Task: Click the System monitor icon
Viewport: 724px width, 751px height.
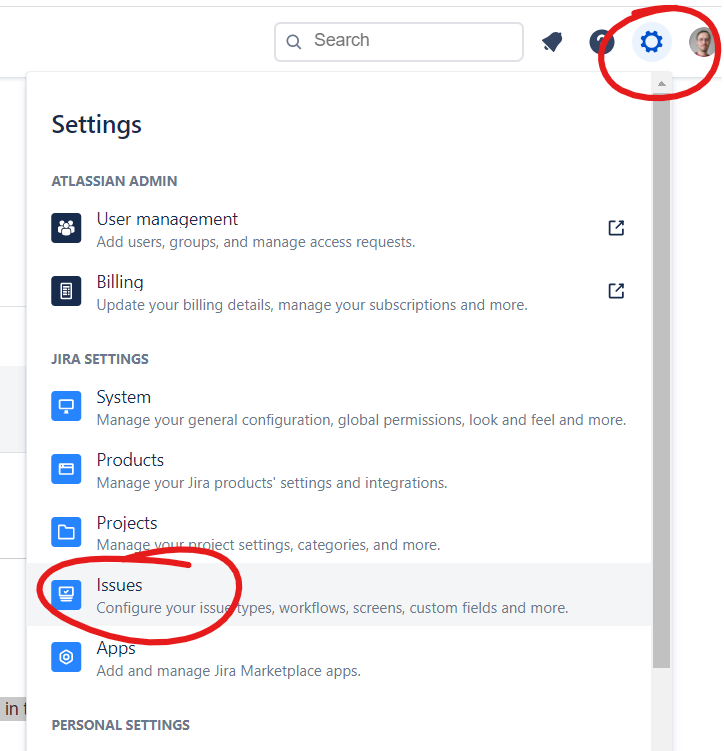Action: pyautogui.click(x=66, y=406)
